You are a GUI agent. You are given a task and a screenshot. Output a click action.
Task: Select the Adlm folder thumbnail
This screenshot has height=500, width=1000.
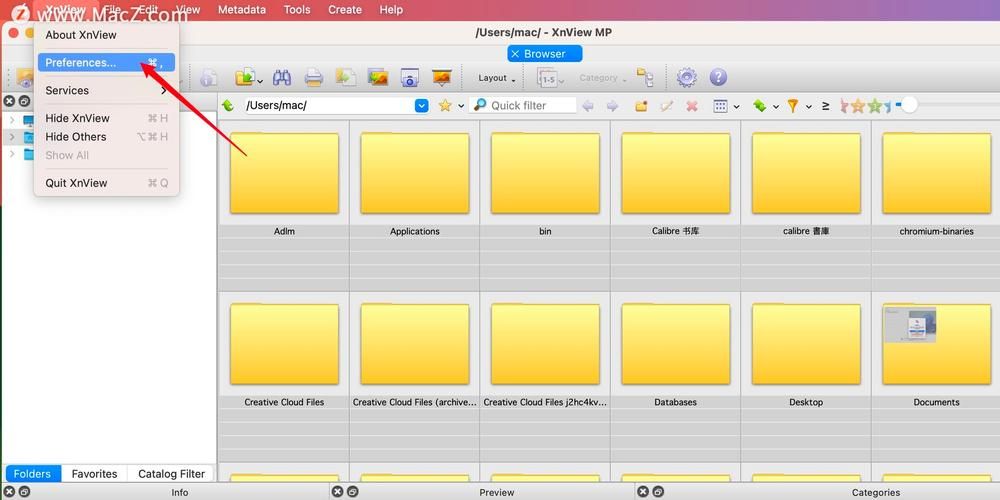pyautogui.click(x=284, y=173)
